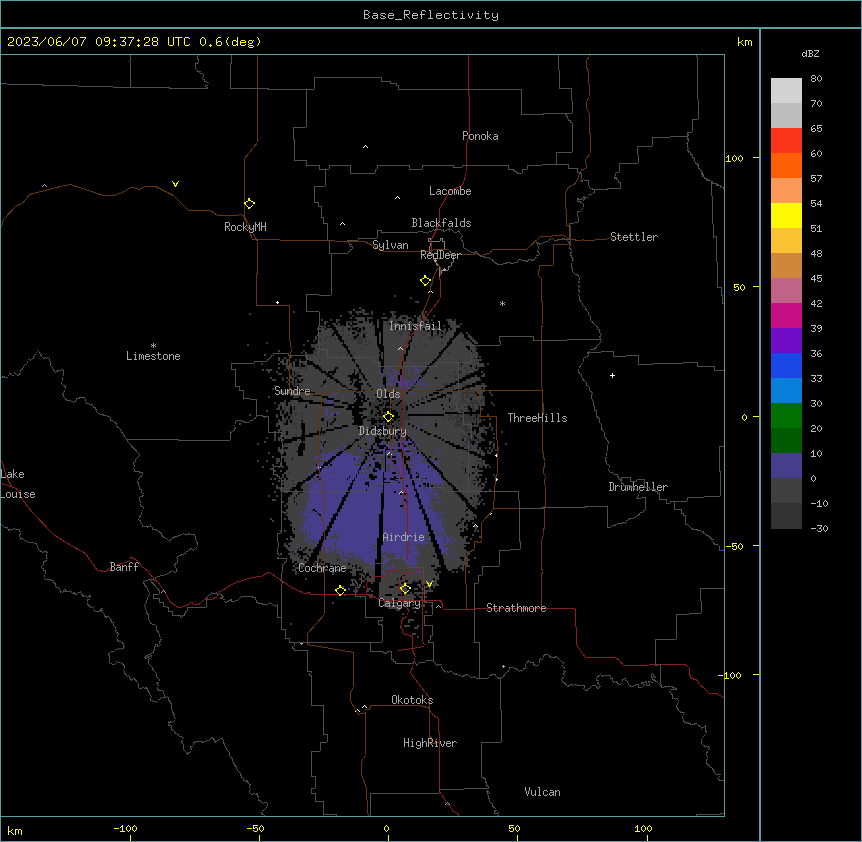Viewport: 862px width, 842px height.
Task: Click the yellow V marker northwest of RockyMH
Action: (x=175, y=184)
